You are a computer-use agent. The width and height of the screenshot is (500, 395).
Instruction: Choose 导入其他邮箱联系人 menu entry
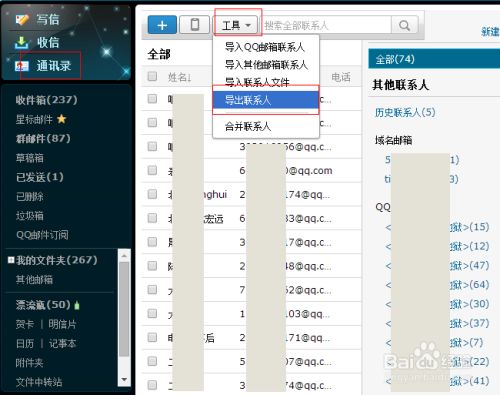click(x=266, y=65)
